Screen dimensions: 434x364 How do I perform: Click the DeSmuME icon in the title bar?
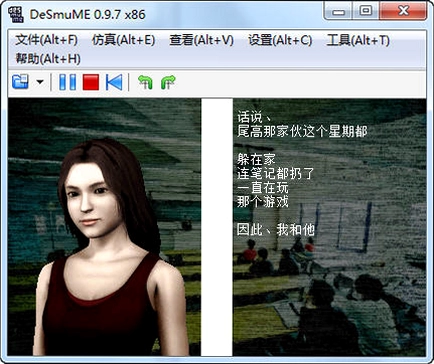pyautogui.click(x=16, y=14)
